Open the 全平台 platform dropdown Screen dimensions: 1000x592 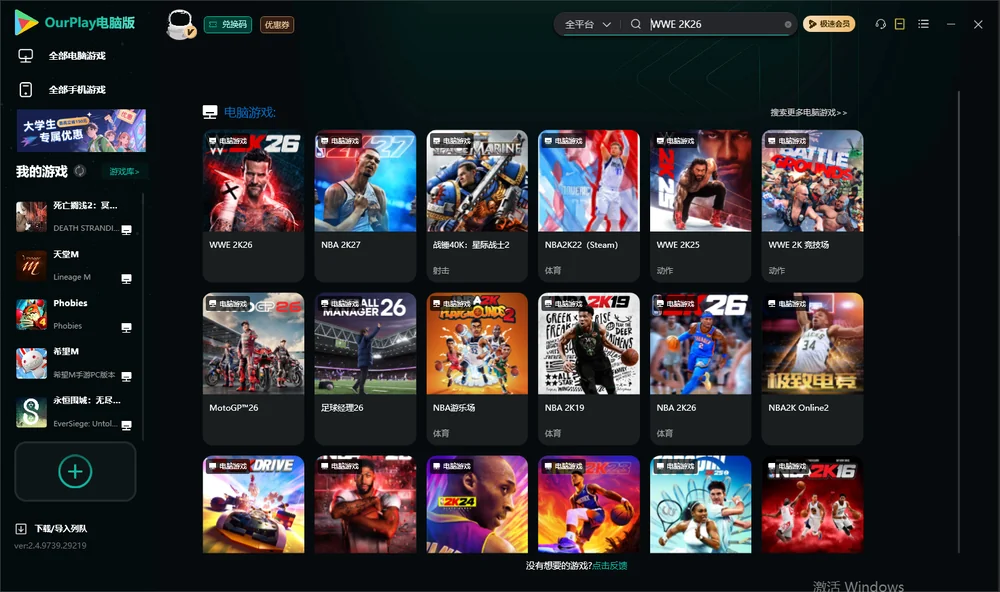point(587,24)
